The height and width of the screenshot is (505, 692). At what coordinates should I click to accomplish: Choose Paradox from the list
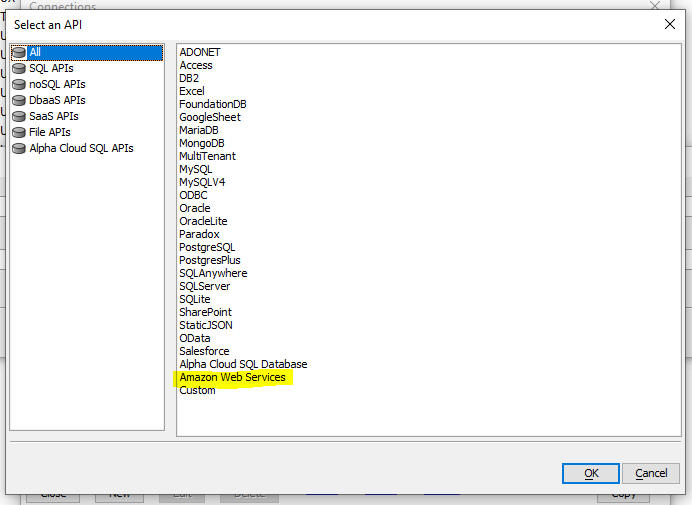(199, 234)
